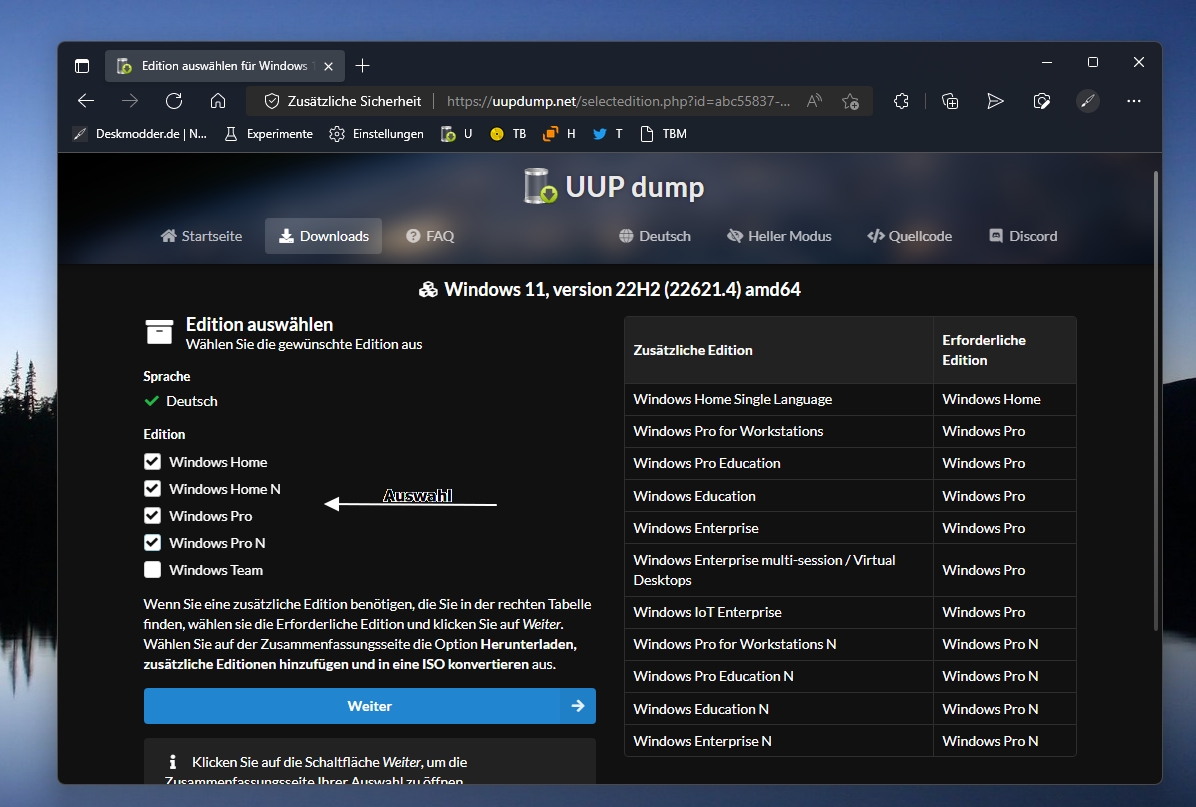The width and height of the screenshot is (1196, 807).
Task: Open the Twitter T bookmark
Action: coord(608,133)
